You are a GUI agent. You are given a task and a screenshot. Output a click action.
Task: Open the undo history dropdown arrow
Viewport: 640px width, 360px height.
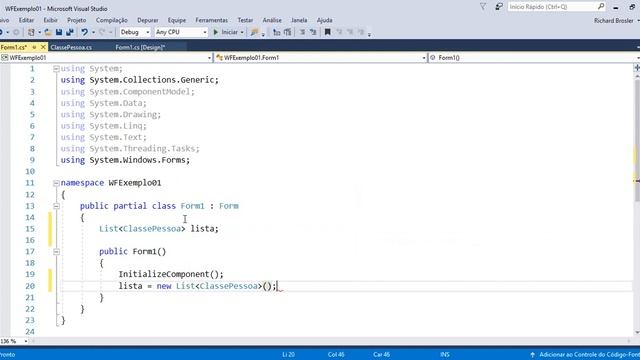pyautogui.click(x=93, y=32)
